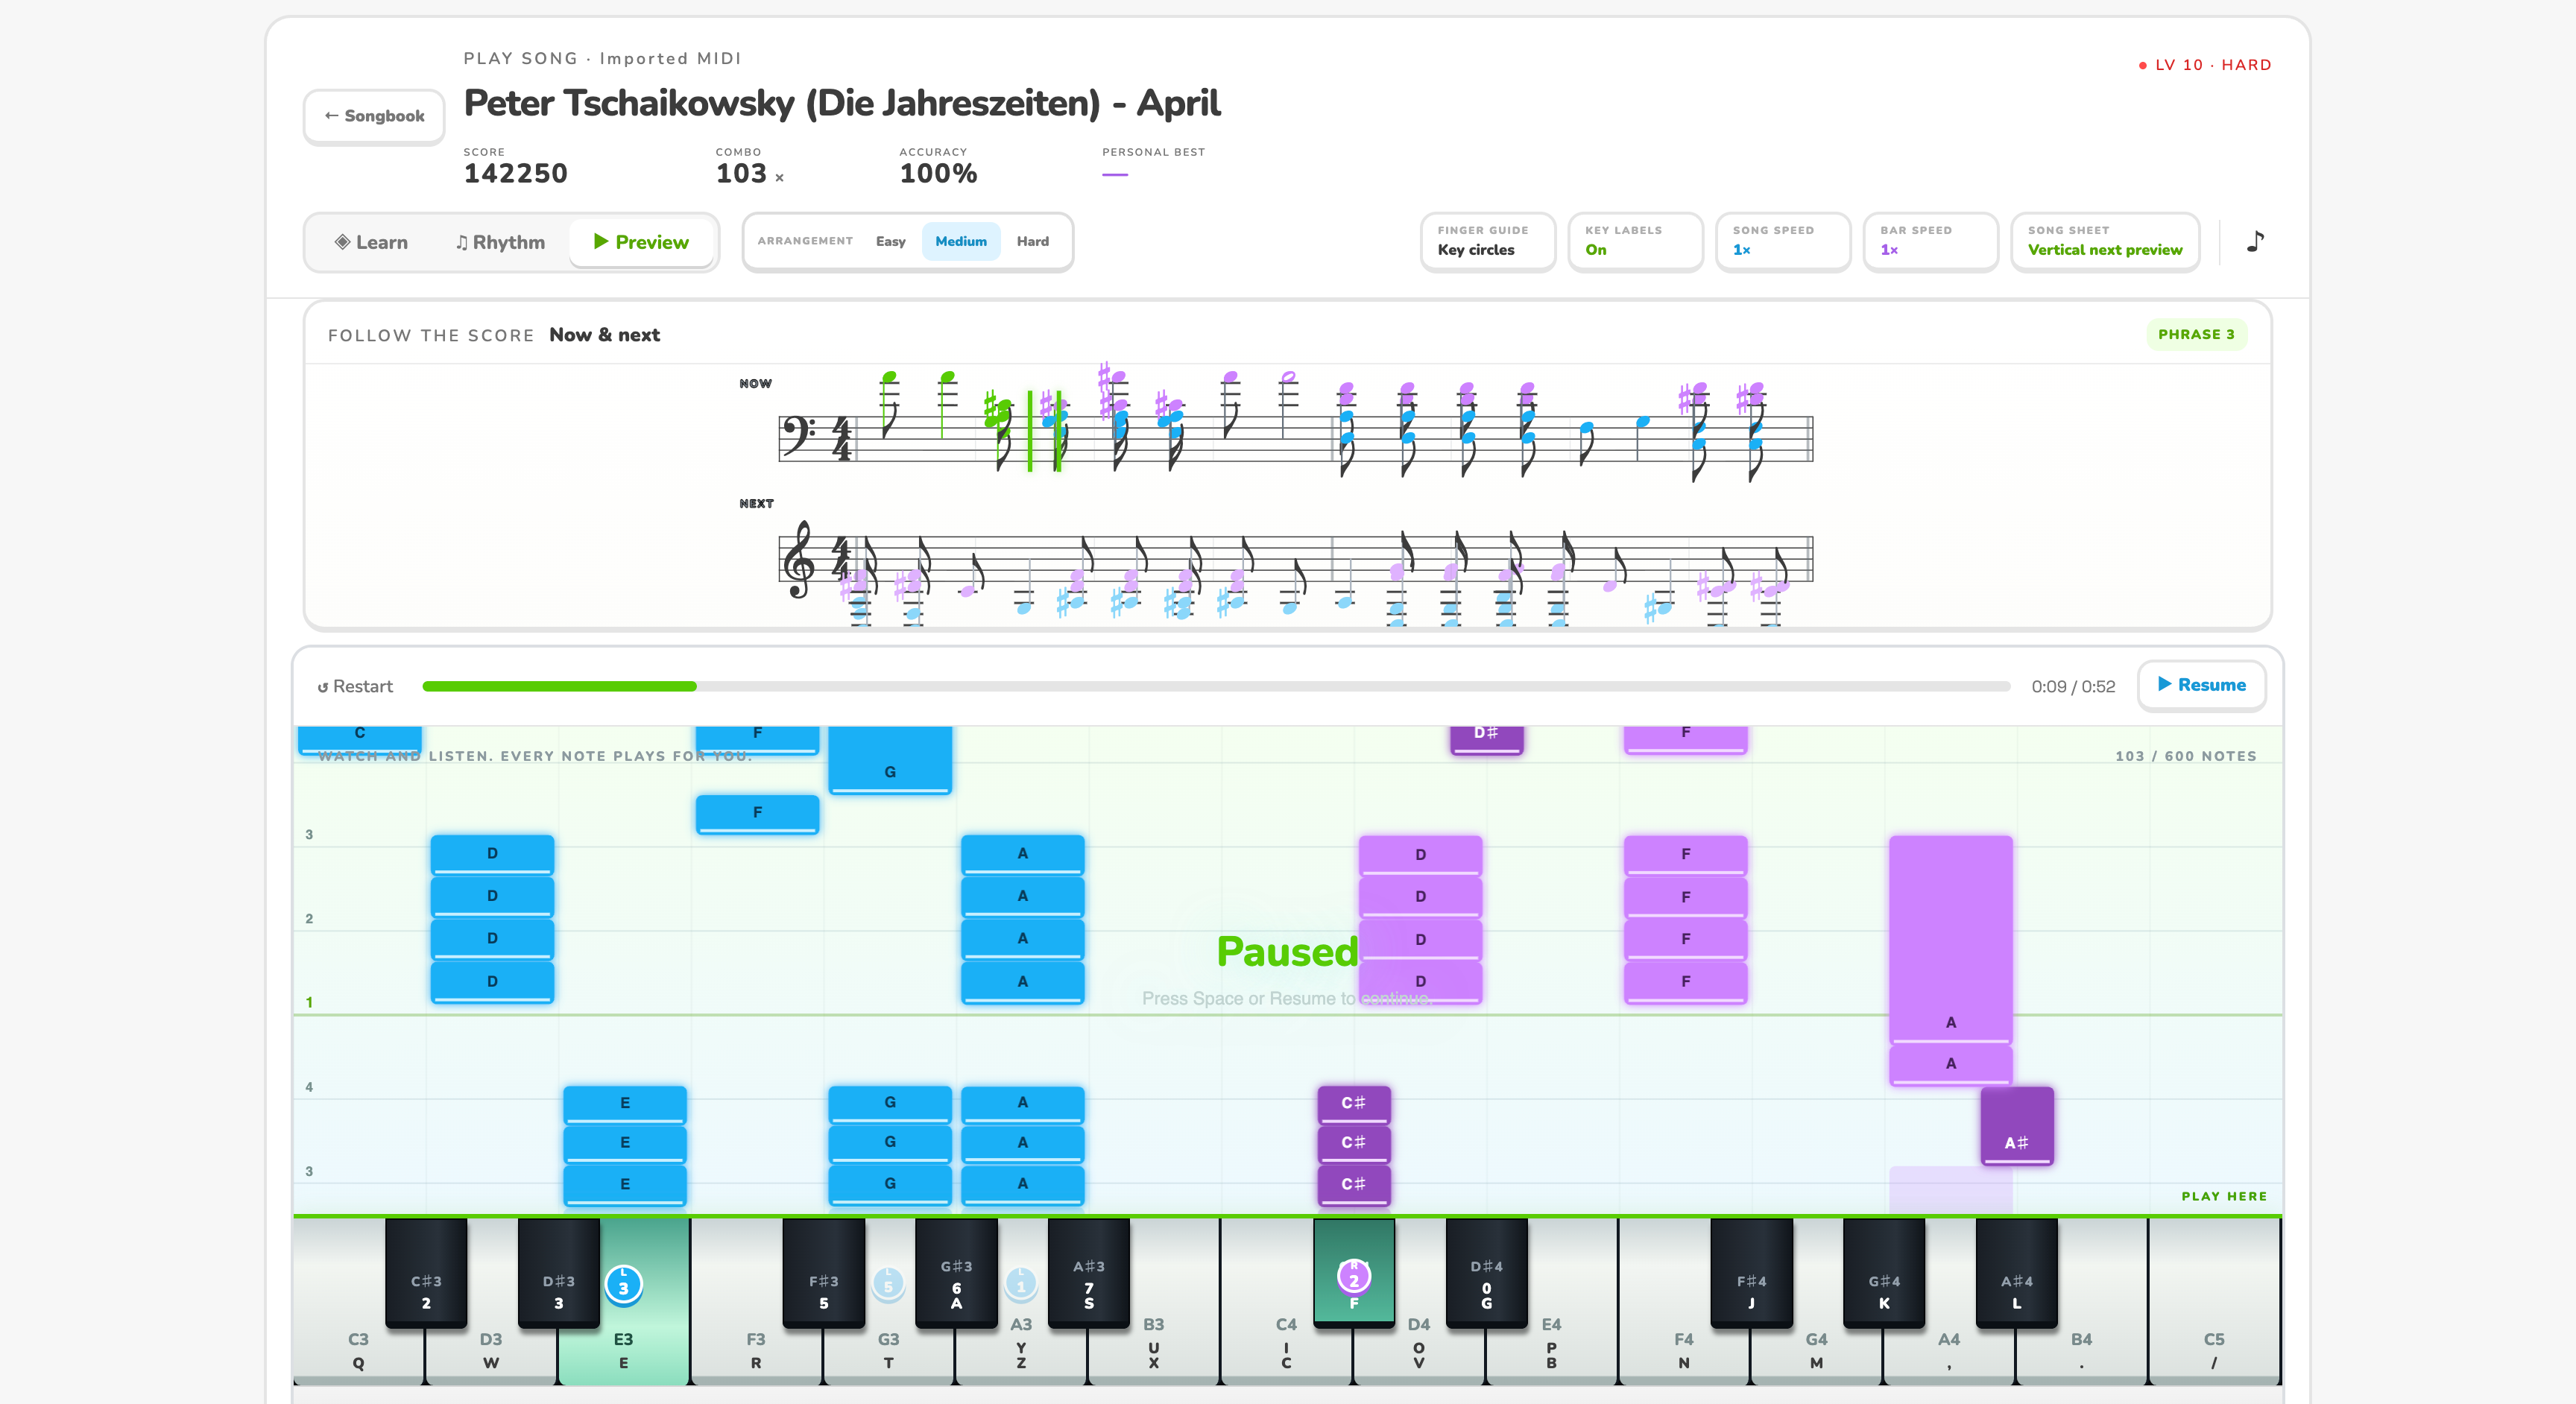Click the faded finger 1 circle near A3
Image resolution: width=2576 pixels, height=1404 pixels.
[1021, 1284]
